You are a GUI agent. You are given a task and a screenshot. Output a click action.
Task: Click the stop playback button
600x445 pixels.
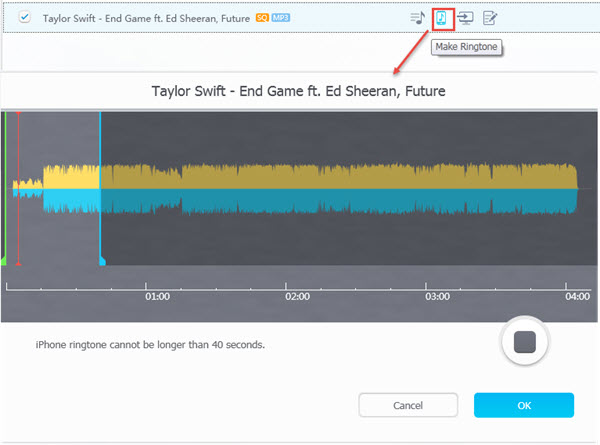[x=525, y=341]
